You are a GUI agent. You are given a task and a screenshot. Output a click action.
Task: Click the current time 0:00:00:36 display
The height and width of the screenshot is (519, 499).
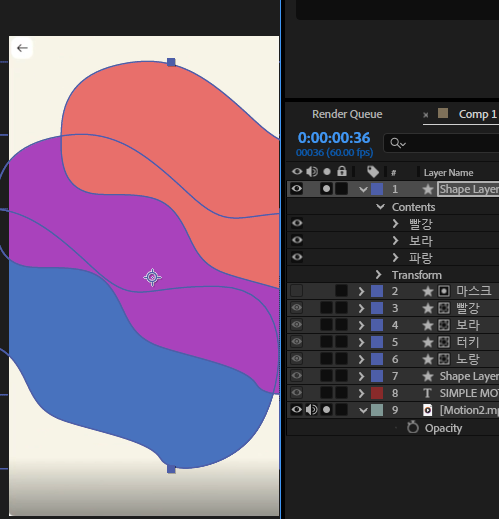tap(334, 138)
